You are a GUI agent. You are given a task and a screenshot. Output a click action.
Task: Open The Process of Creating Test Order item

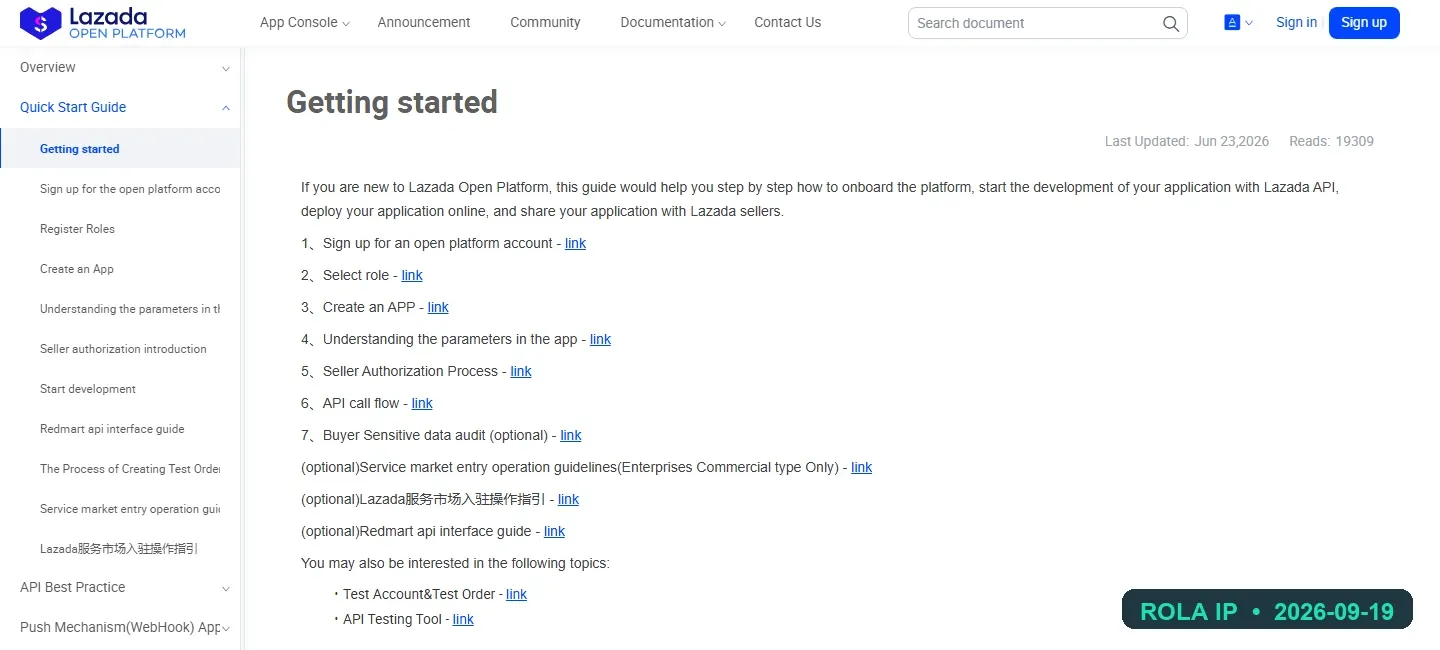point(130,469)
